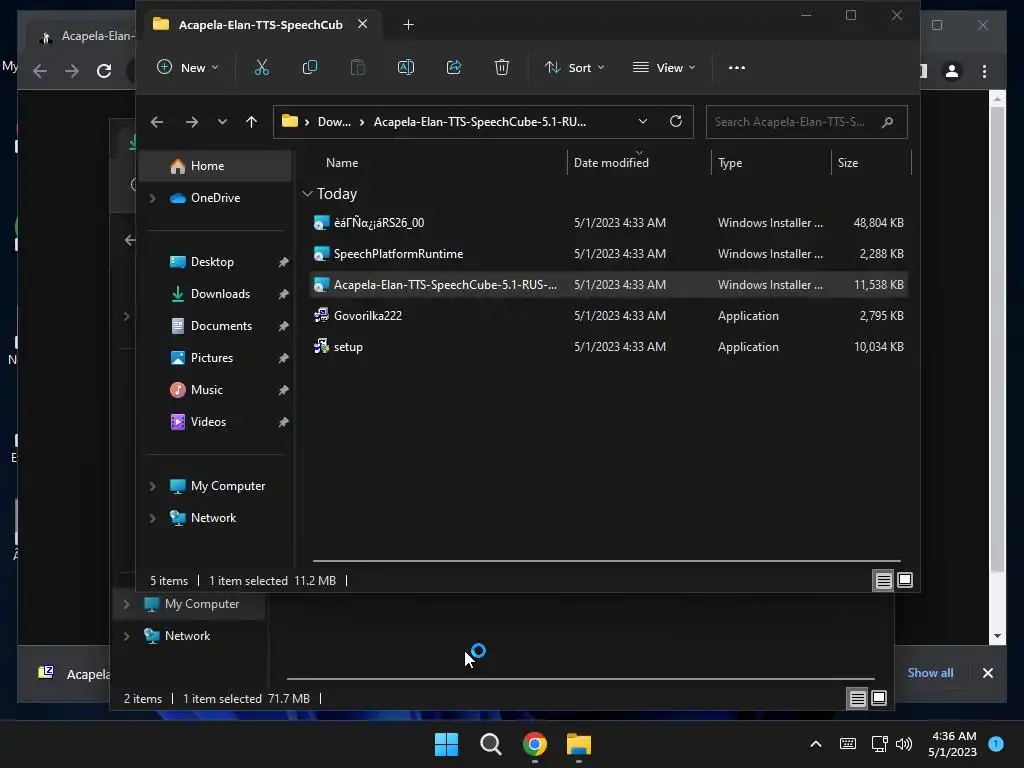The width and height of the screenshot is (1024, 768).
Task: Select Acapela-Elan-TTS-SpeechCube-5.1-RUS file
Action: click(x=608, y=285)
